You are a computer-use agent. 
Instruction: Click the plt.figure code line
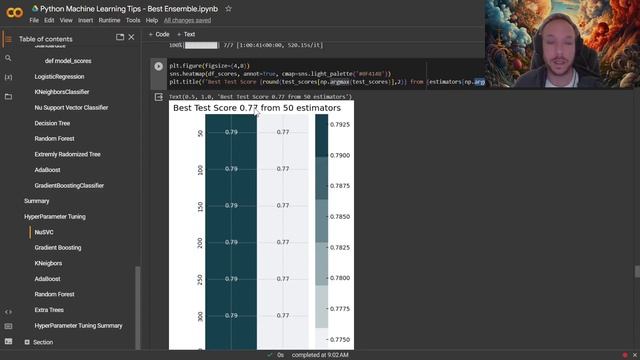(209, 66)
